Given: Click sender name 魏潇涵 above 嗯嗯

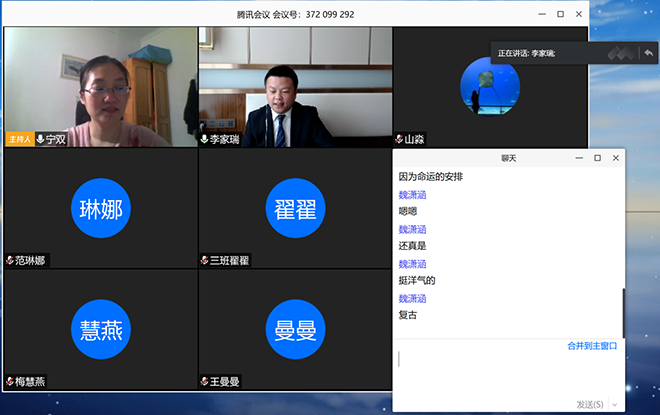Looking at the screenshot, I should [412, 195].
